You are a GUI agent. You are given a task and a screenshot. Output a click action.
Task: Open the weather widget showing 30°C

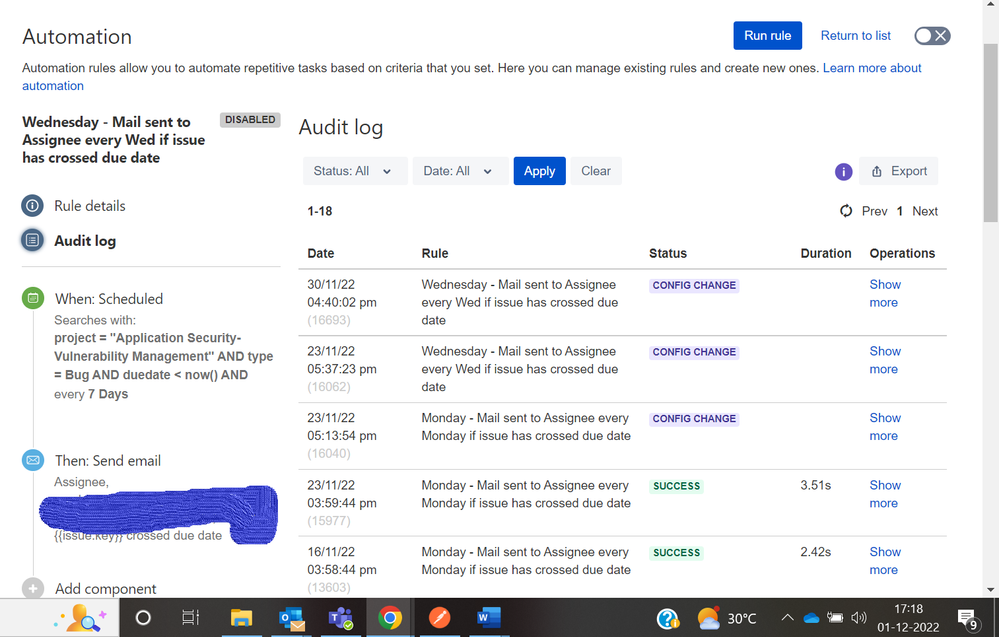coord(726,618)
